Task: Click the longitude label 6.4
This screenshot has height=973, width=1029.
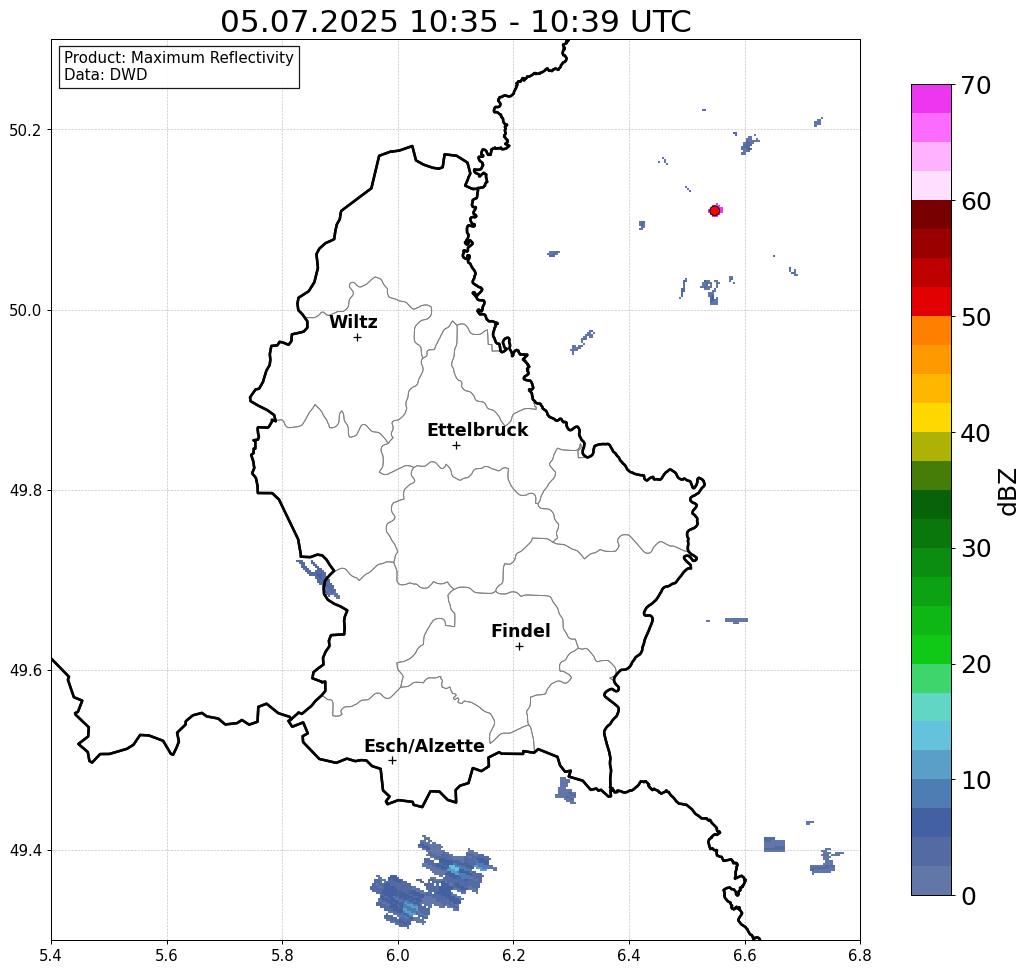Action: tap(629, 955)
